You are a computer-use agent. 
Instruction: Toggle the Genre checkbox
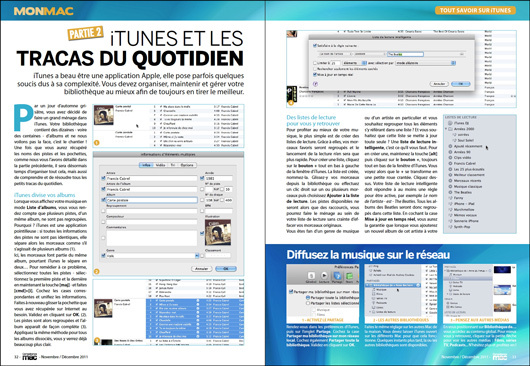[x=103, y=256]
